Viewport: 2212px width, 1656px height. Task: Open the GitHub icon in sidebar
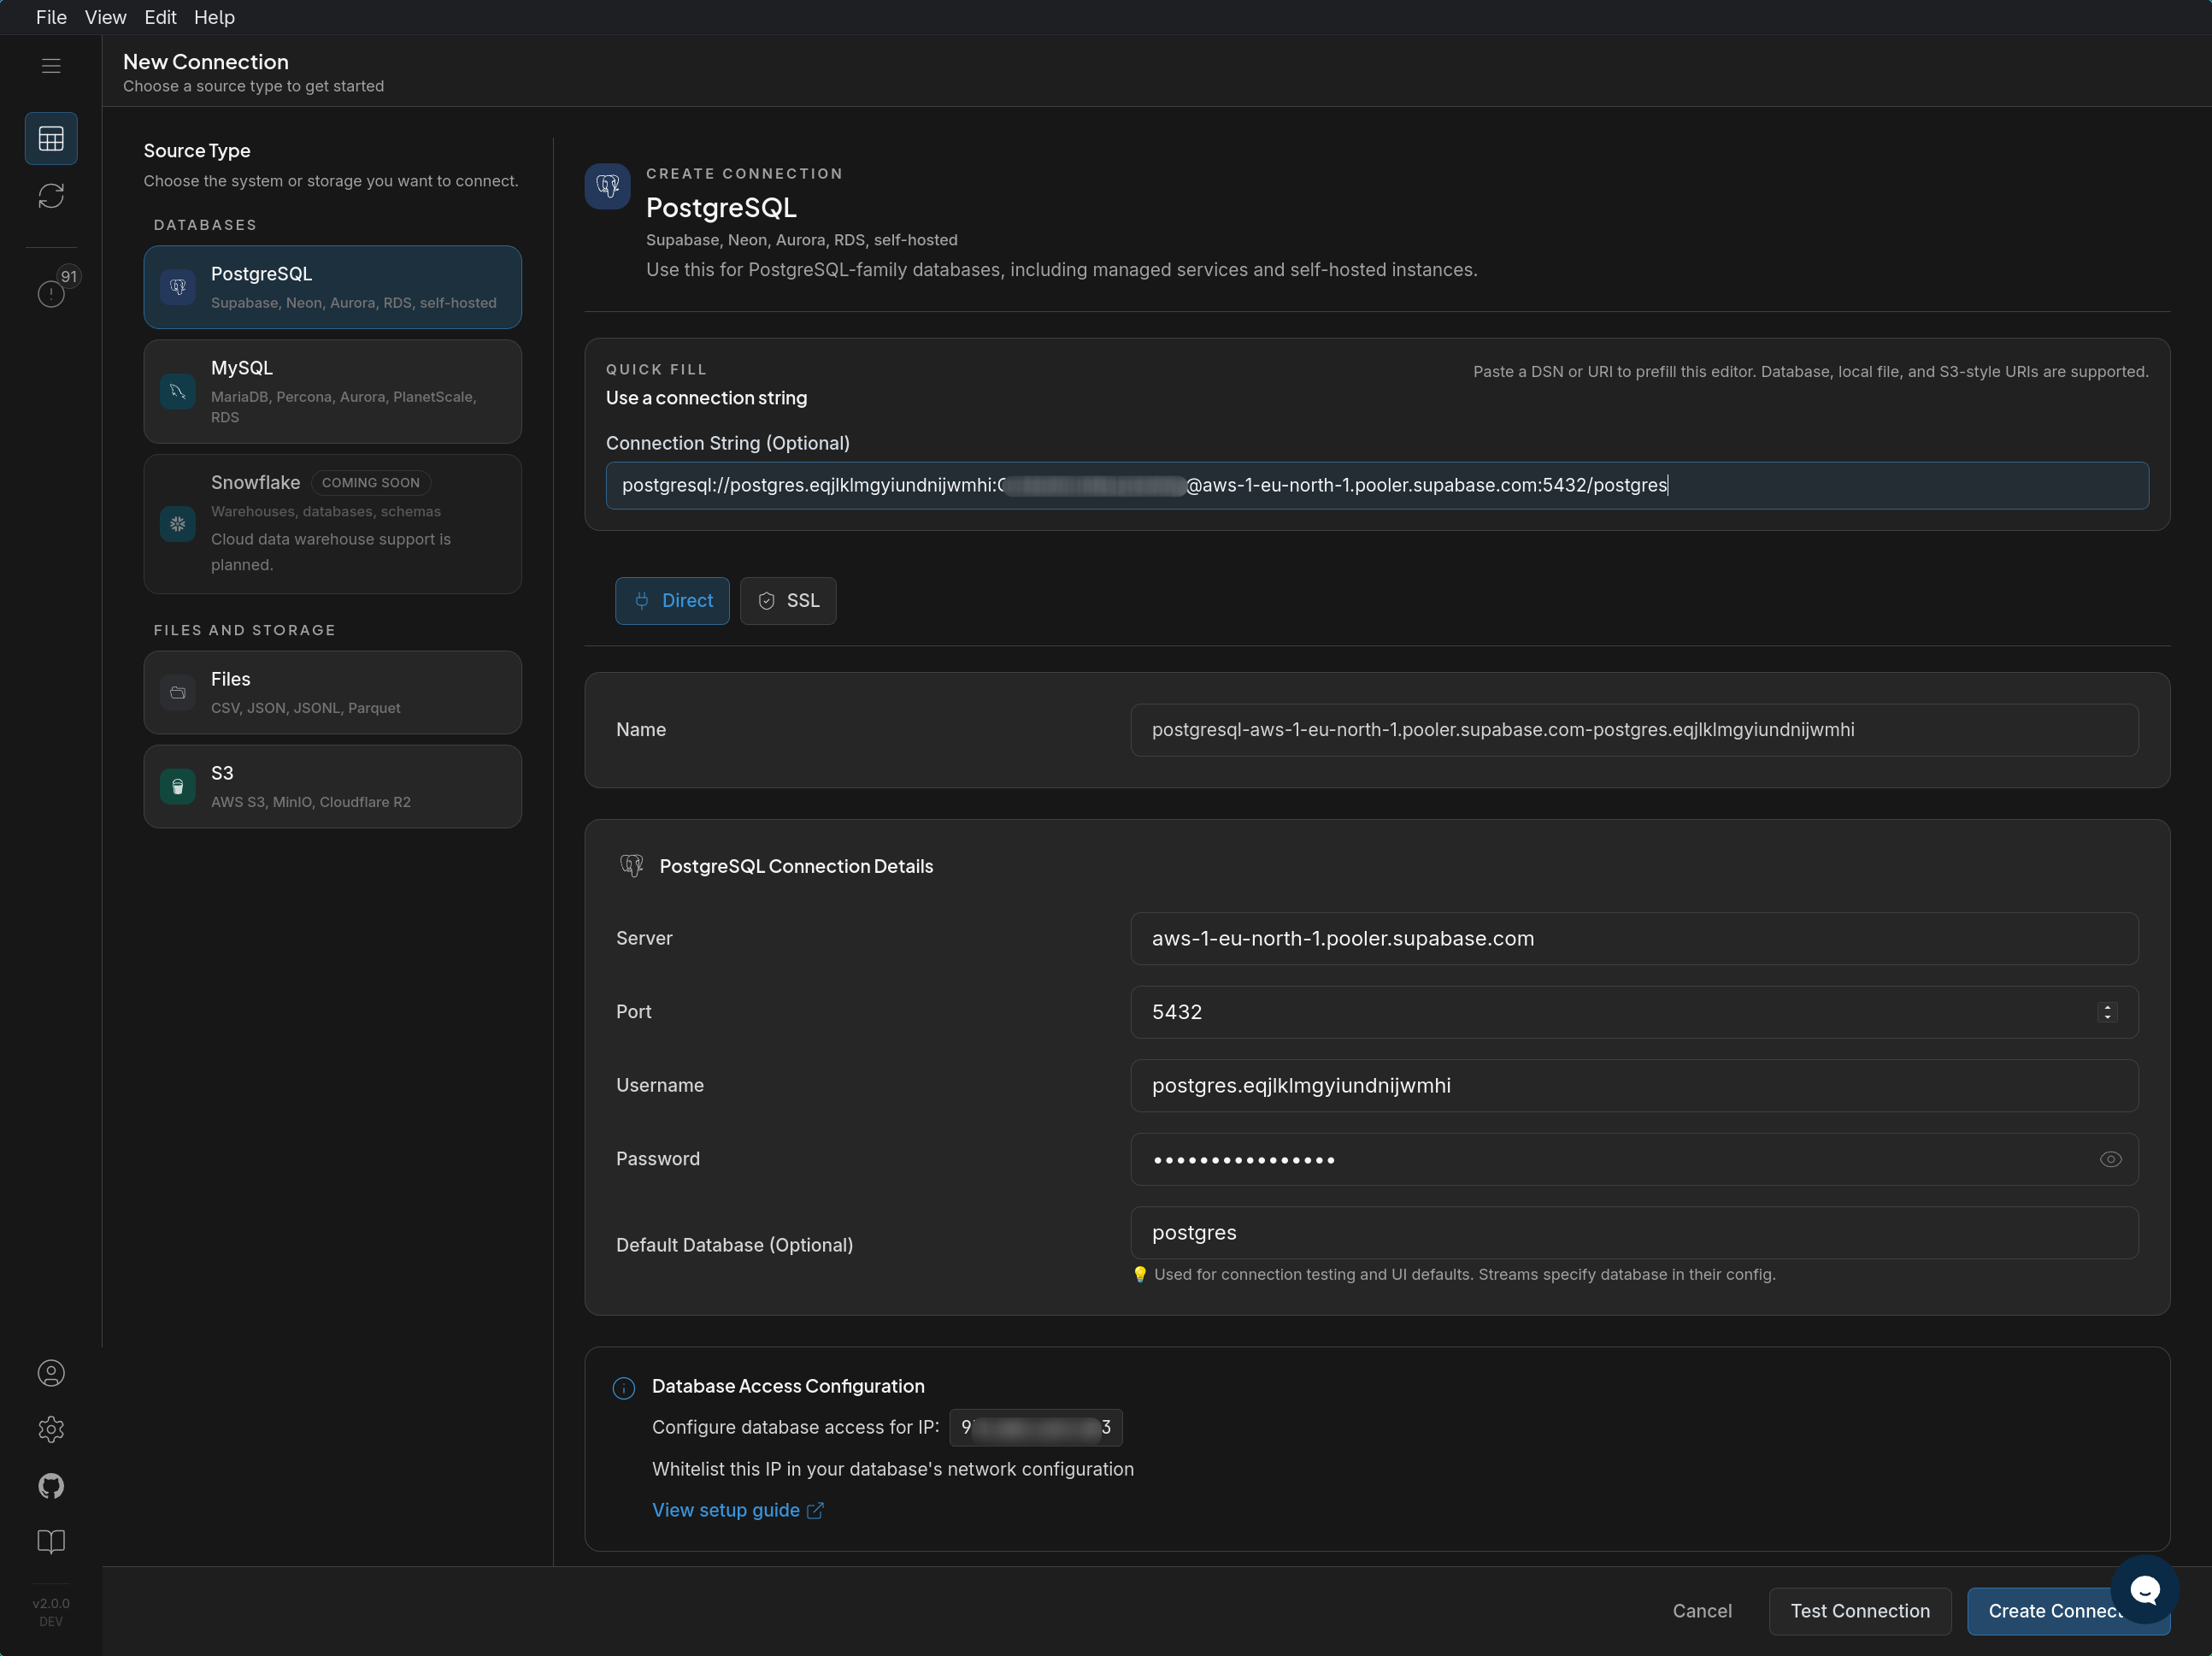(x=51, y=1485)
